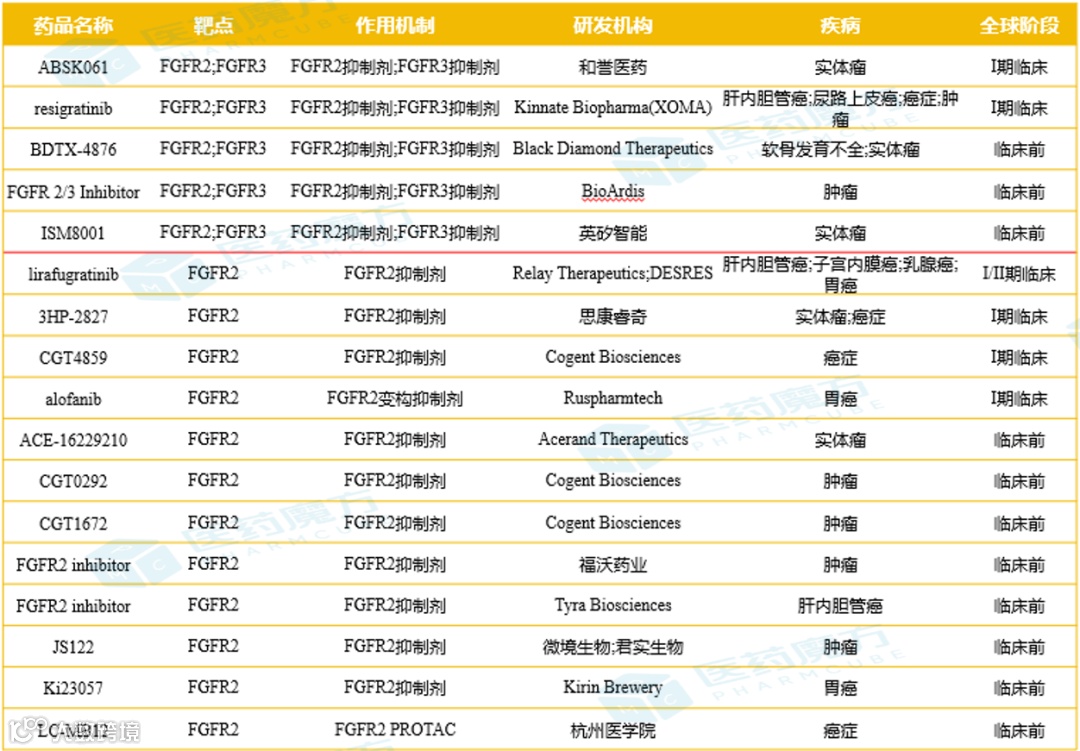Select FGFR2 inhibitor in the 福沃药业 row
1080x751 pixels.
pos(73,565)
